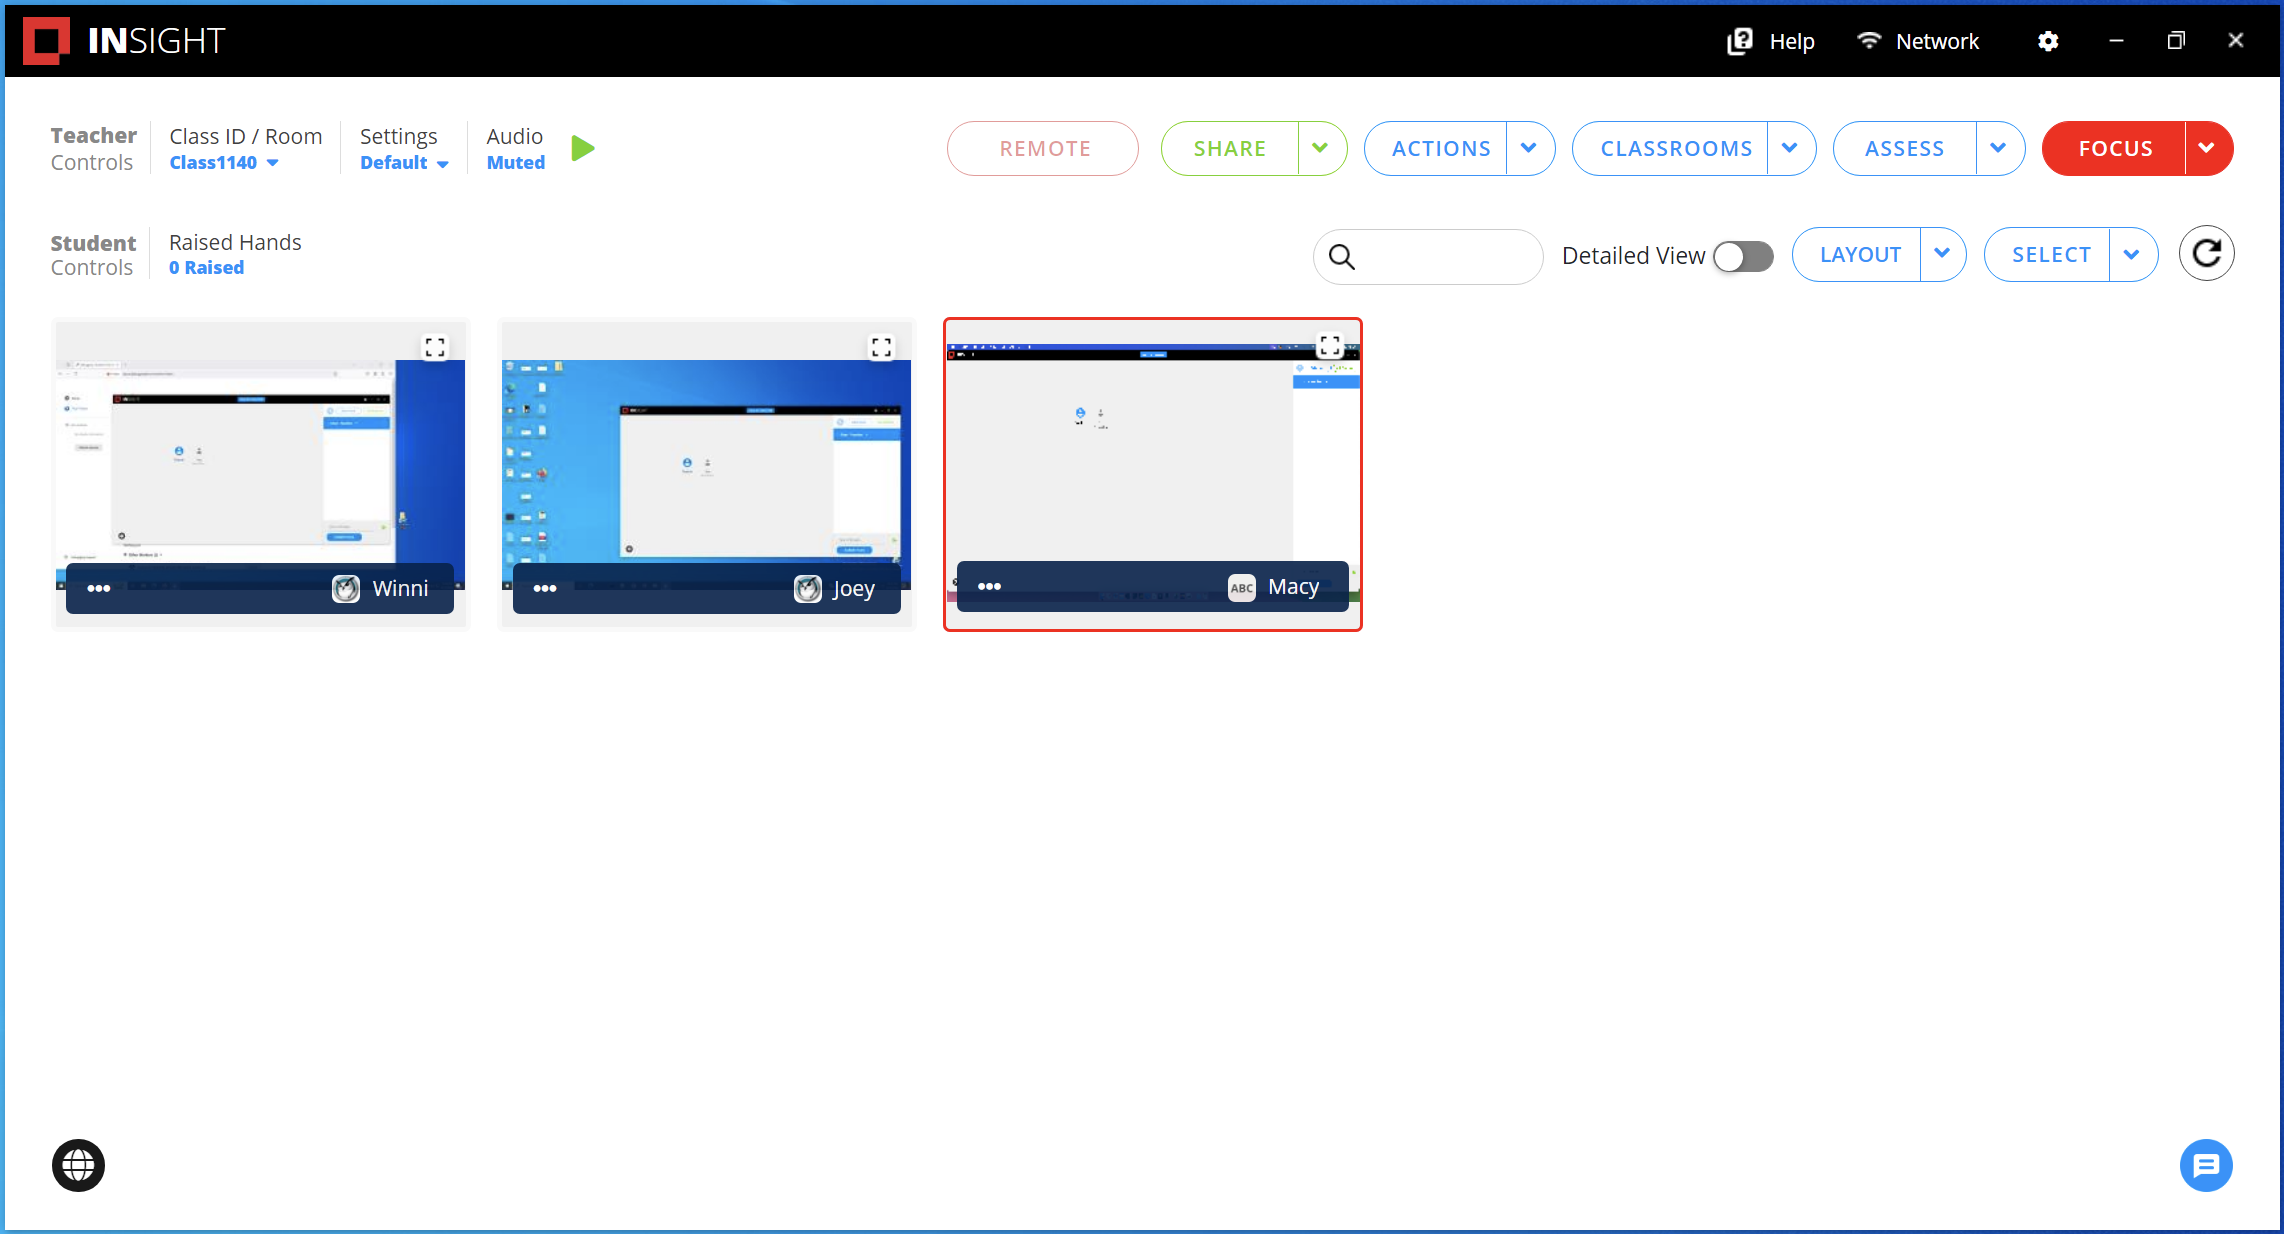2284x1234 pixels.
Task: Expand Winni's screen to fullscreen
Action: [x=435, y=347]
